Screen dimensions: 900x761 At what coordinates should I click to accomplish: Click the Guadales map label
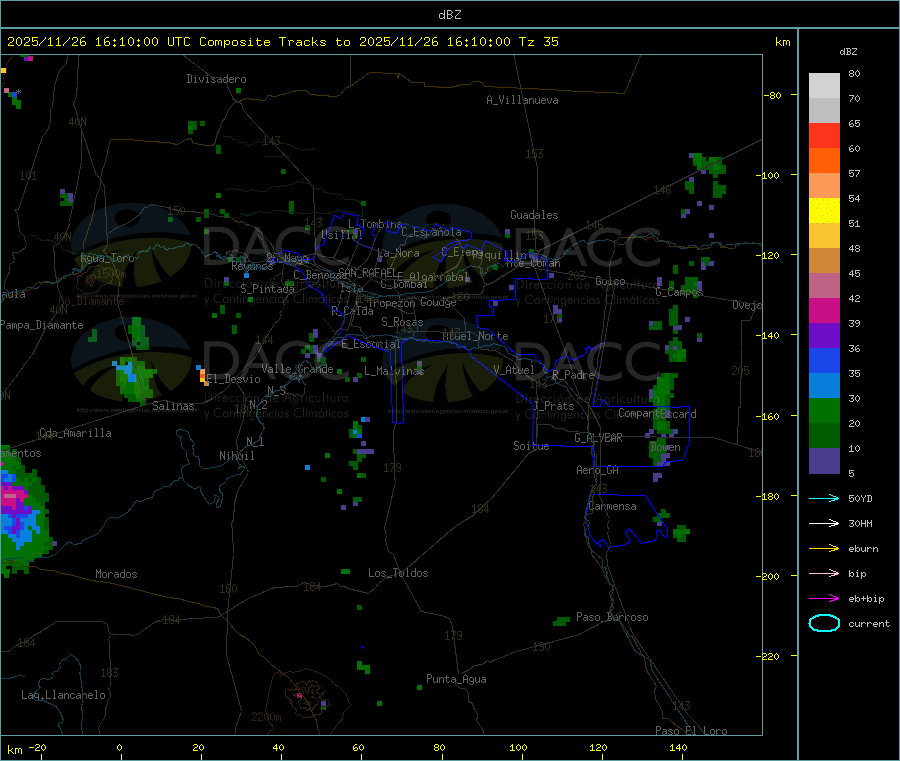534,215
